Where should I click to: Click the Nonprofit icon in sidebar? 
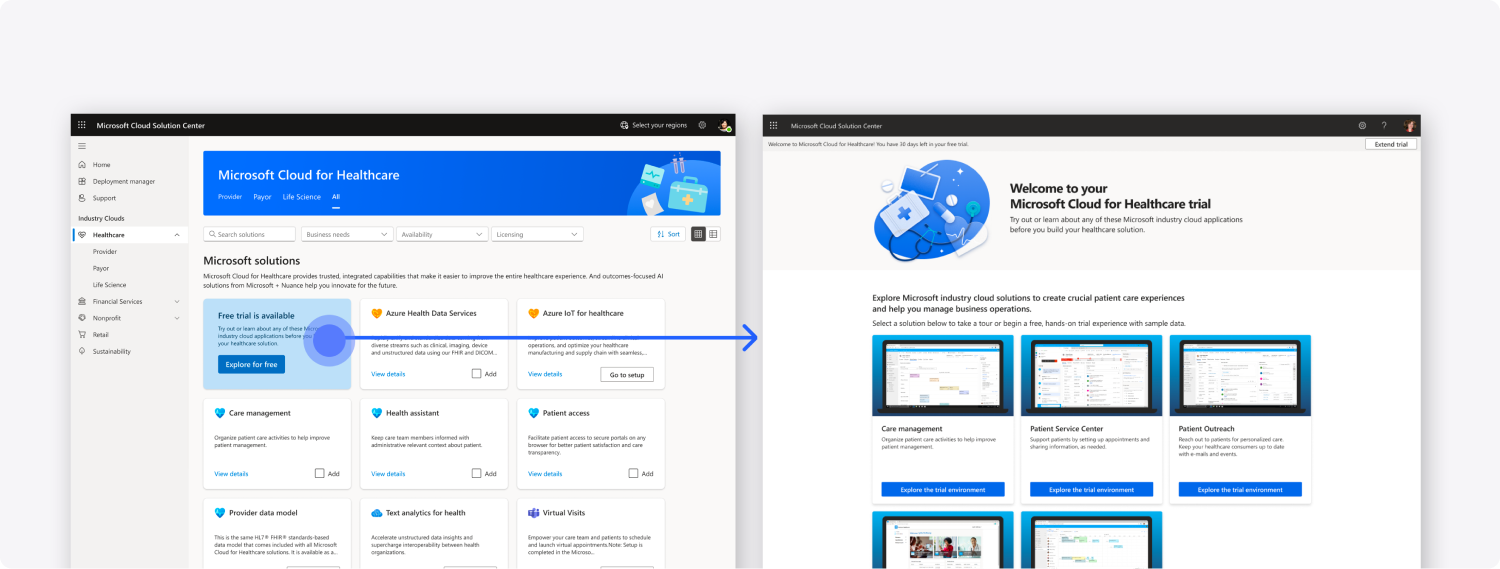(x=82, y=318)
